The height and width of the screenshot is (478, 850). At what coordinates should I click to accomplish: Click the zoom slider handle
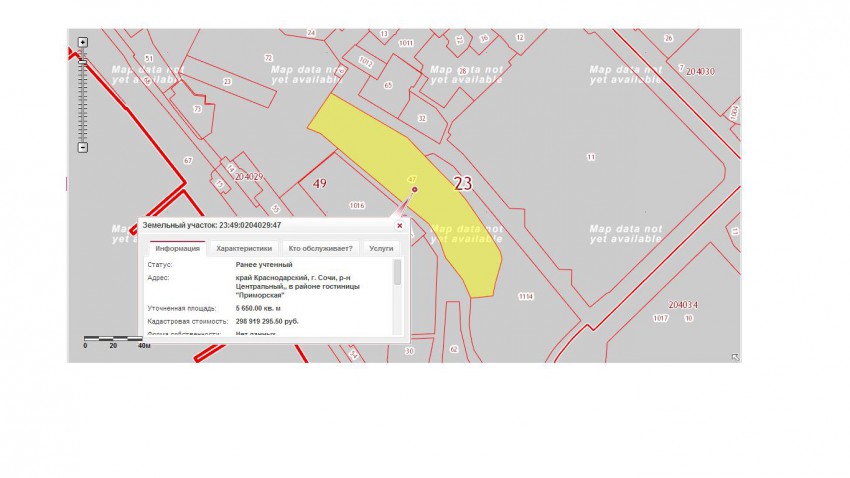(x=83, y=62)
